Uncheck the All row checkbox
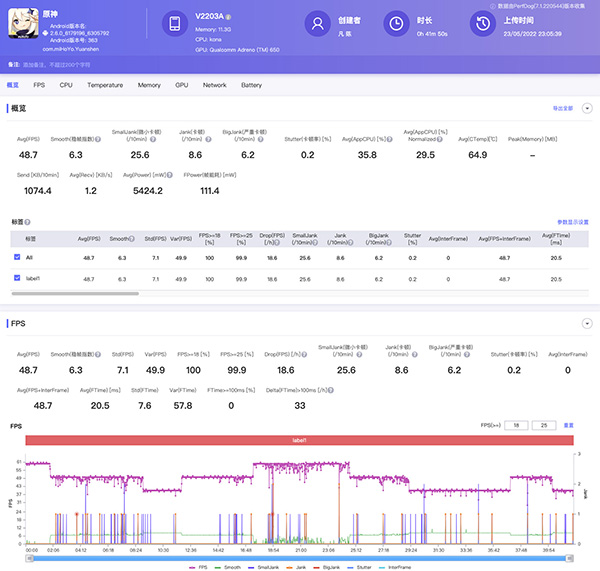The height and width of the screenshot is (571, 600). pos(17,257)
